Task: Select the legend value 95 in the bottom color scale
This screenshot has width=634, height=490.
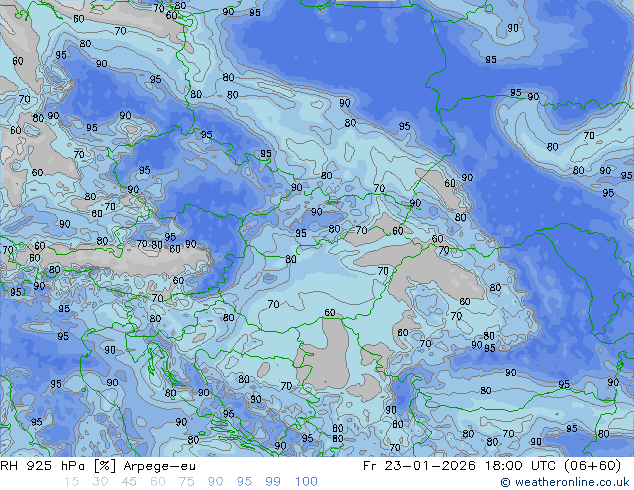Action: [244, 482]
